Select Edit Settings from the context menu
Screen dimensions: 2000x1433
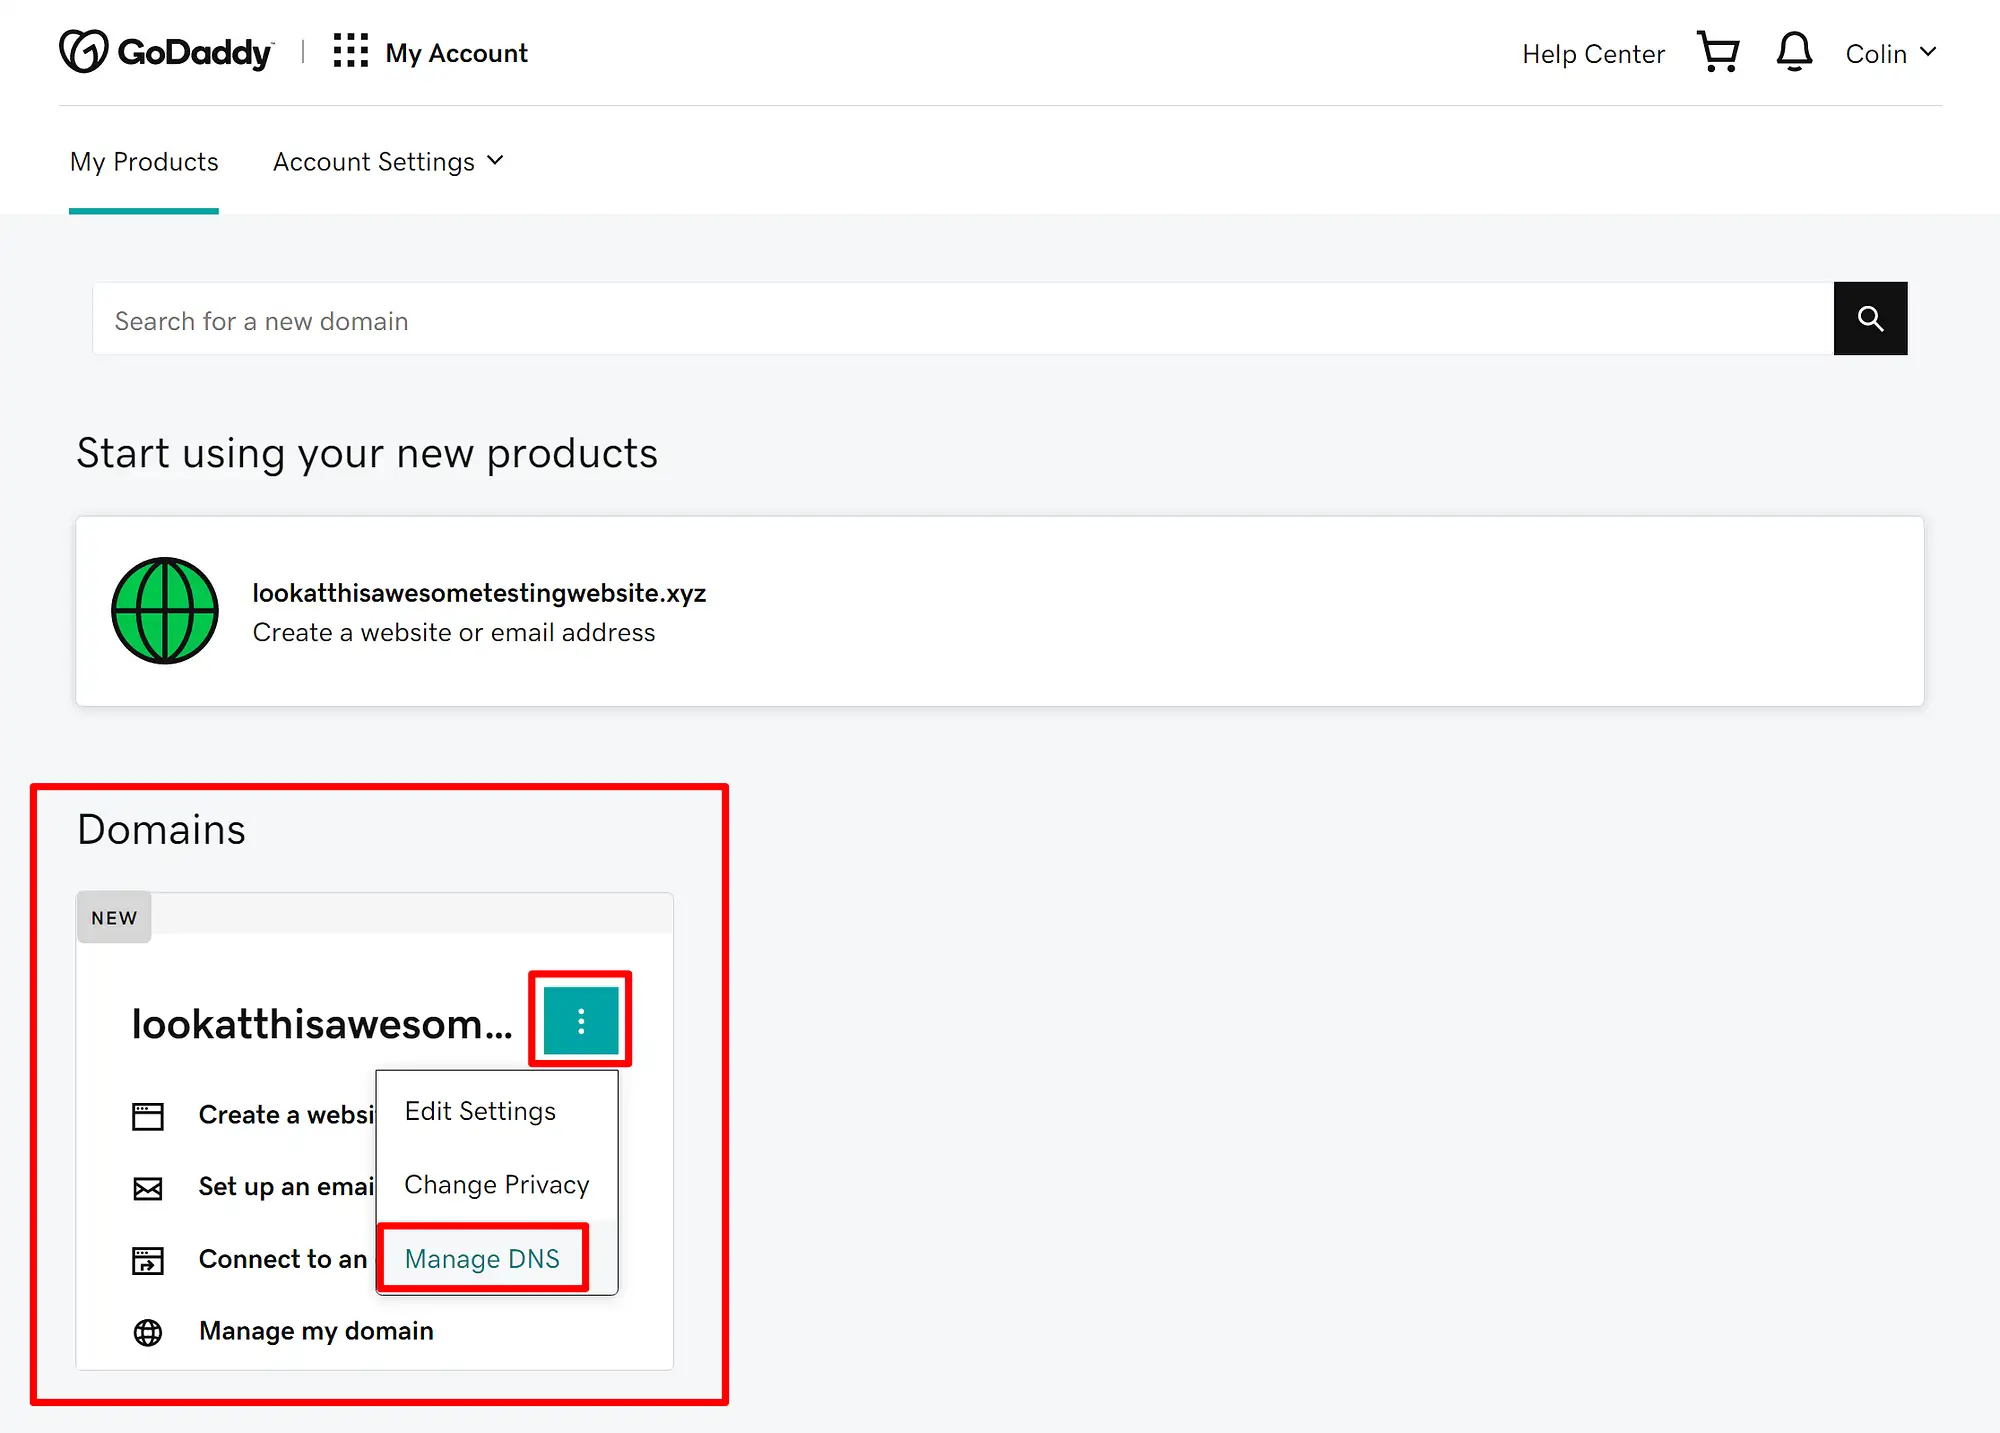pyautogui.click(x=479, y=1110)
